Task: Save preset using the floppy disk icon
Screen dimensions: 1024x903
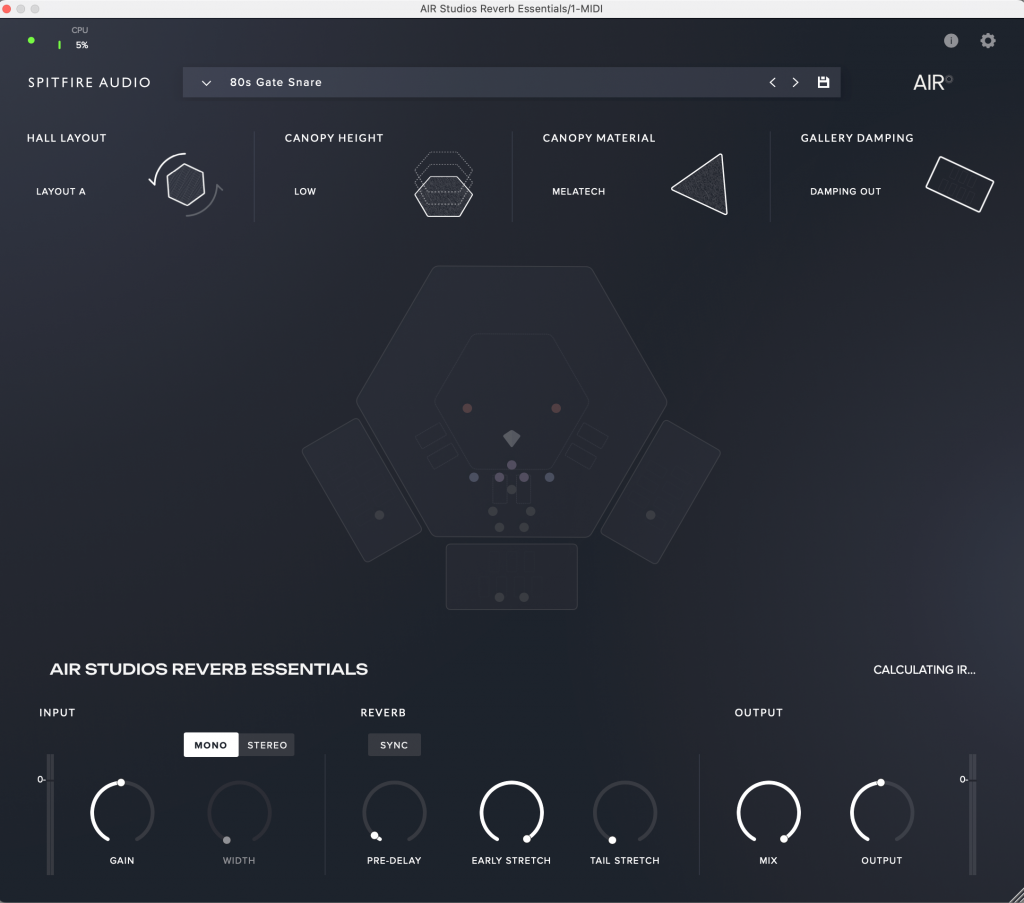Action: coord(824,82)
